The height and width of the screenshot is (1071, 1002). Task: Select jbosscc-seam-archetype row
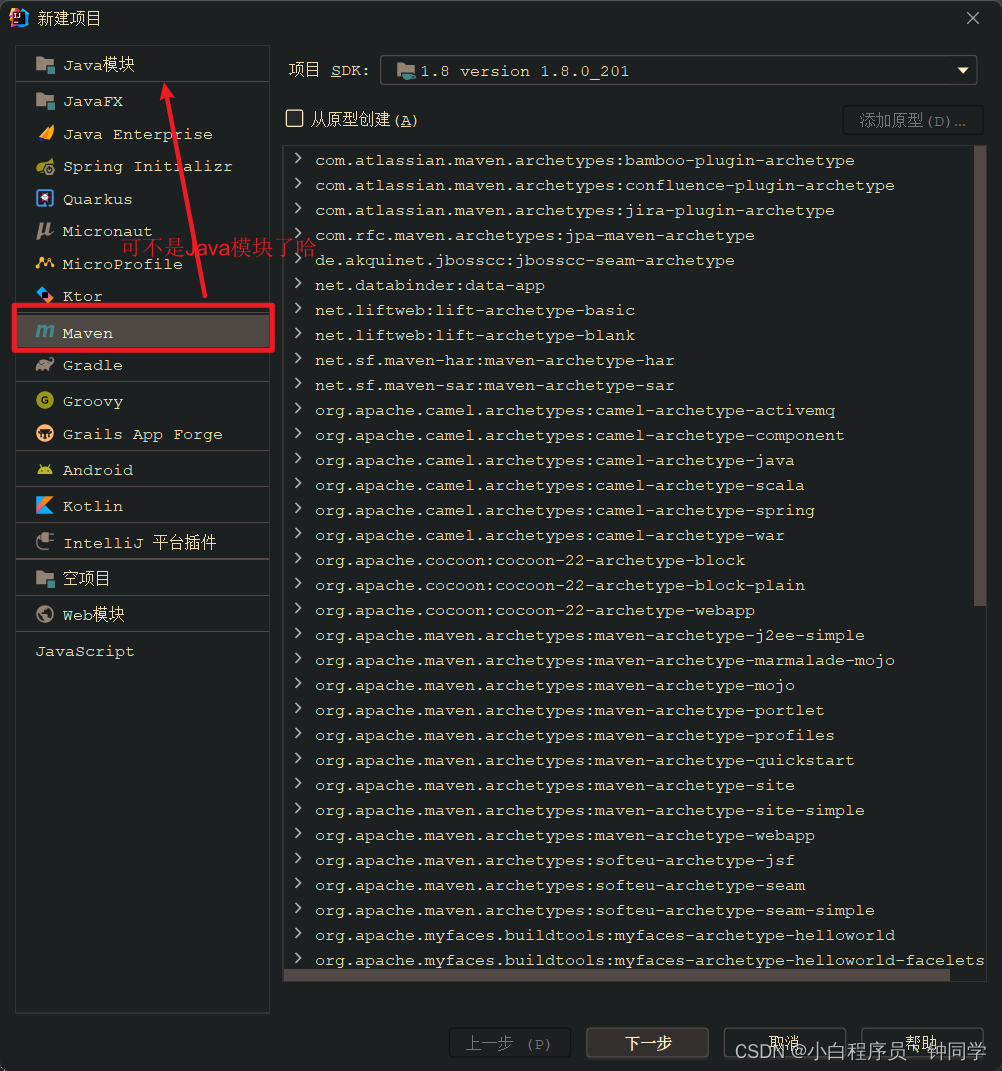point(525,260)
